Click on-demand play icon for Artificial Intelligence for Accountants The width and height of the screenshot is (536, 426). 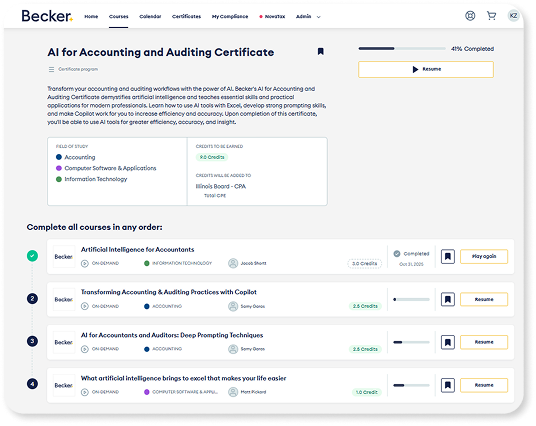click(85, 264)
